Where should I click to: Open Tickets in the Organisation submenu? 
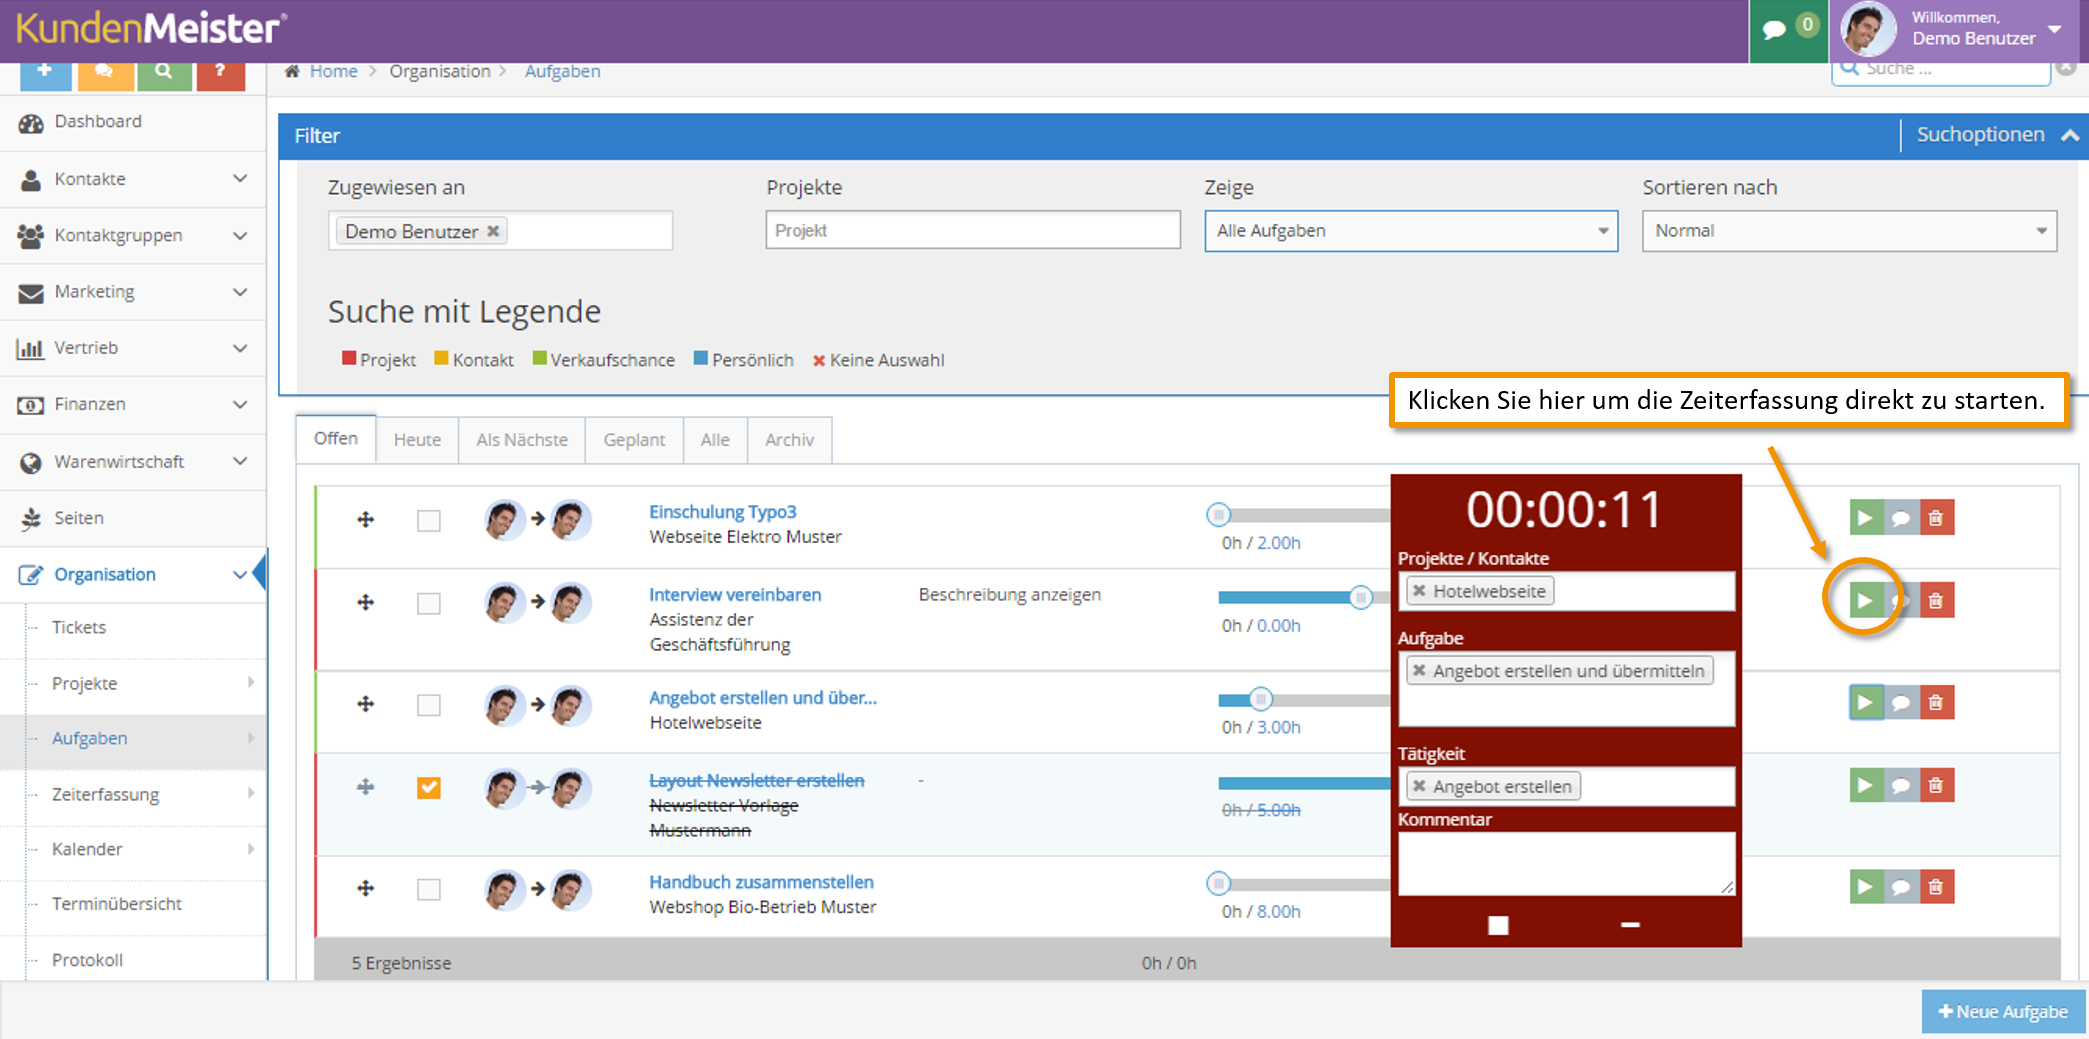[79, 628]
